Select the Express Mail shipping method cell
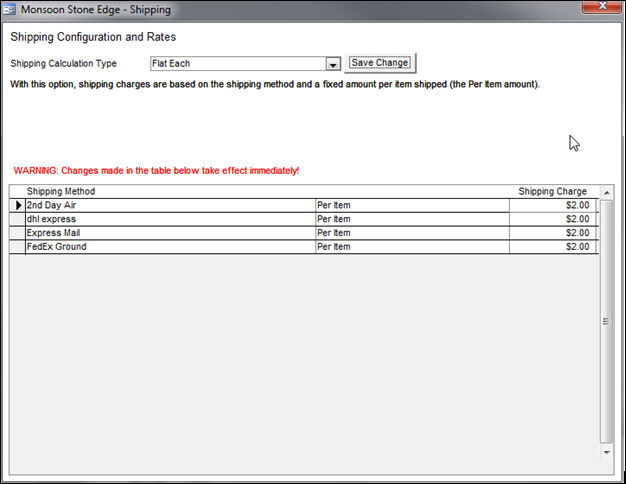 (169, 233)
